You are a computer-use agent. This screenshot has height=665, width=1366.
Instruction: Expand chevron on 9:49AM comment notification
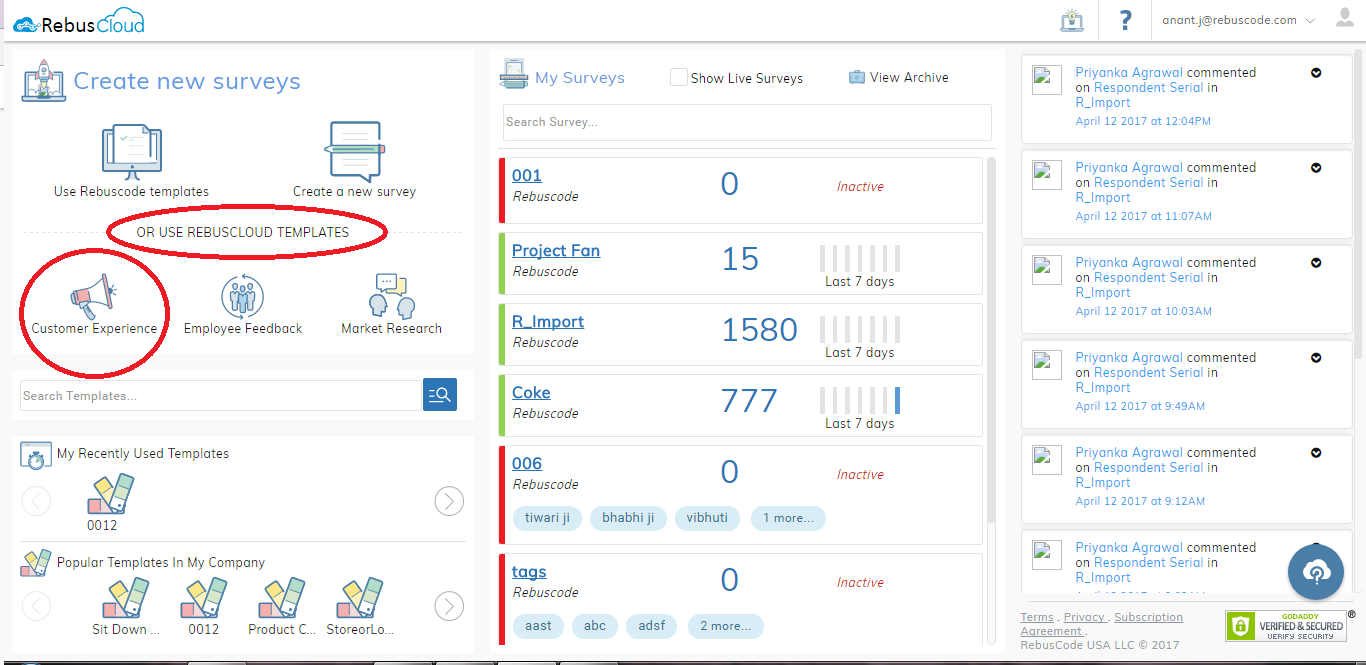[x=1316, y=358]
